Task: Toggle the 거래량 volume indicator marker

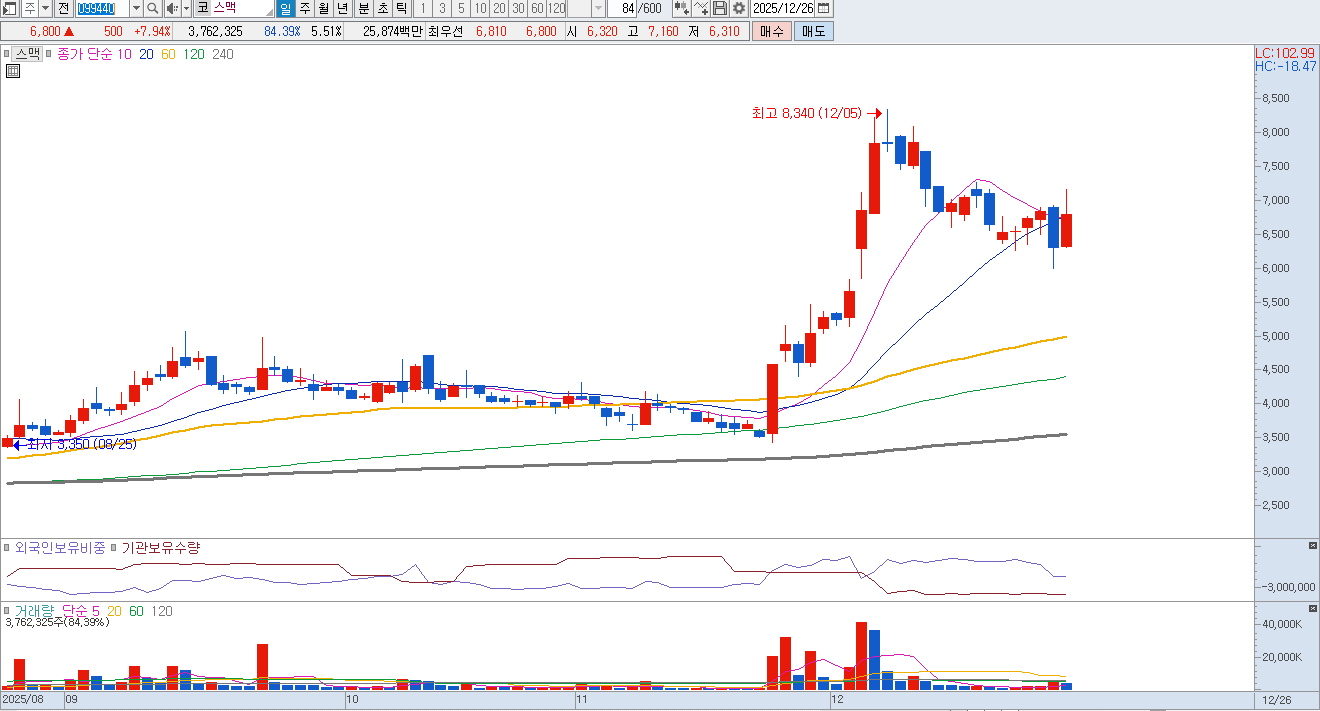Action: point(7,610)
